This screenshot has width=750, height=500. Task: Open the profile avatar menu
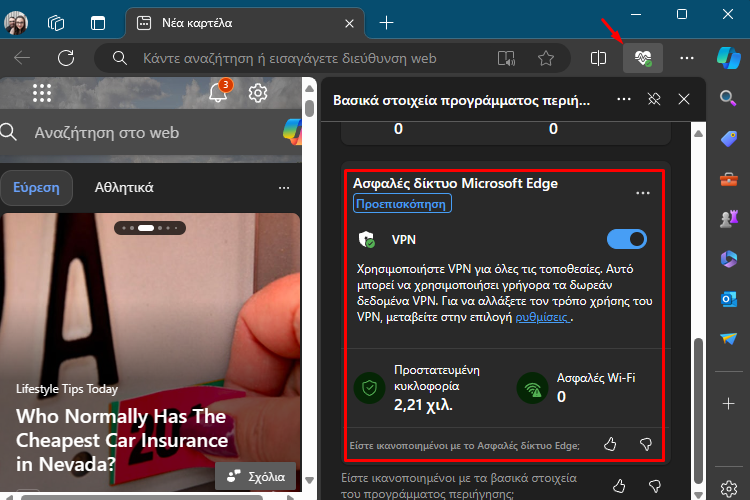pyautogui.click(x=16, y=22)
